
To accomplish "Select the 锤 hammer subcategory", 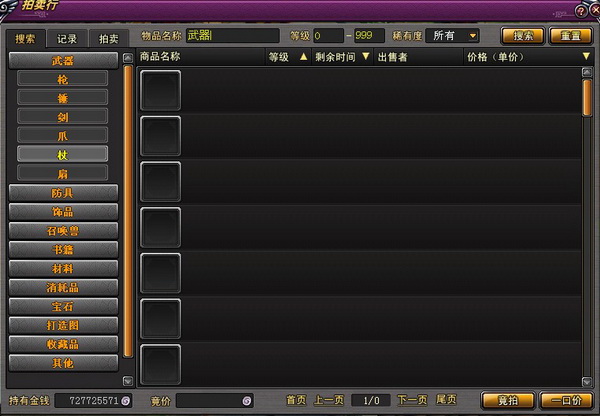I will coord(62,98).
